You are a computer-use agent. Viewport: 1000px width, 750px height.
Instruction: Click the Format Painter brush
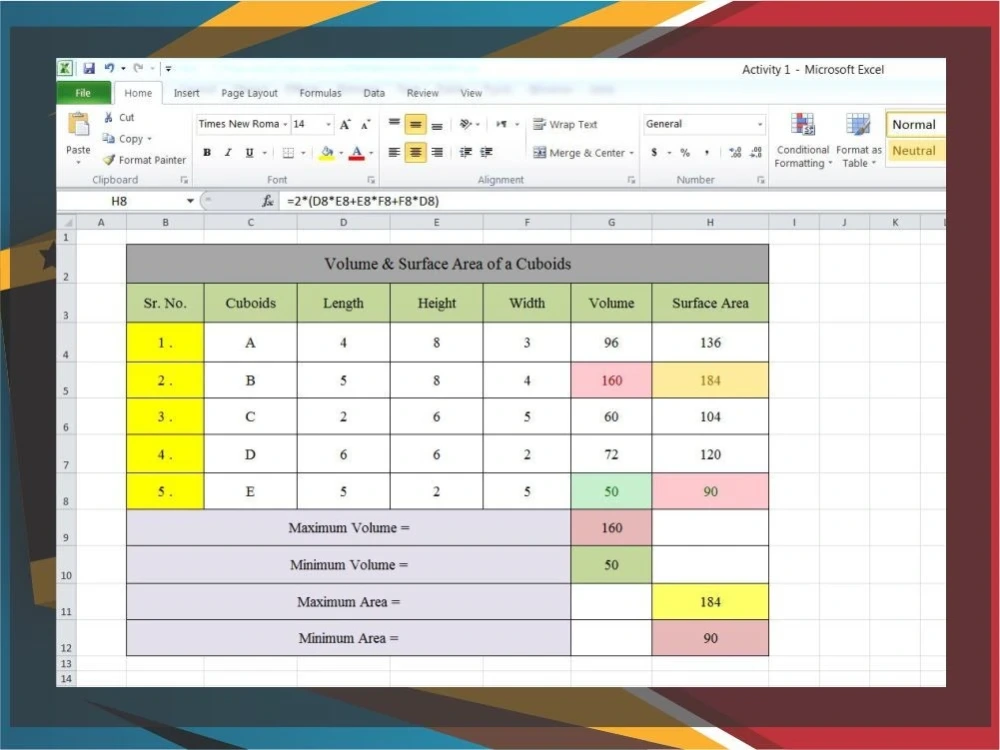(109, 160)
